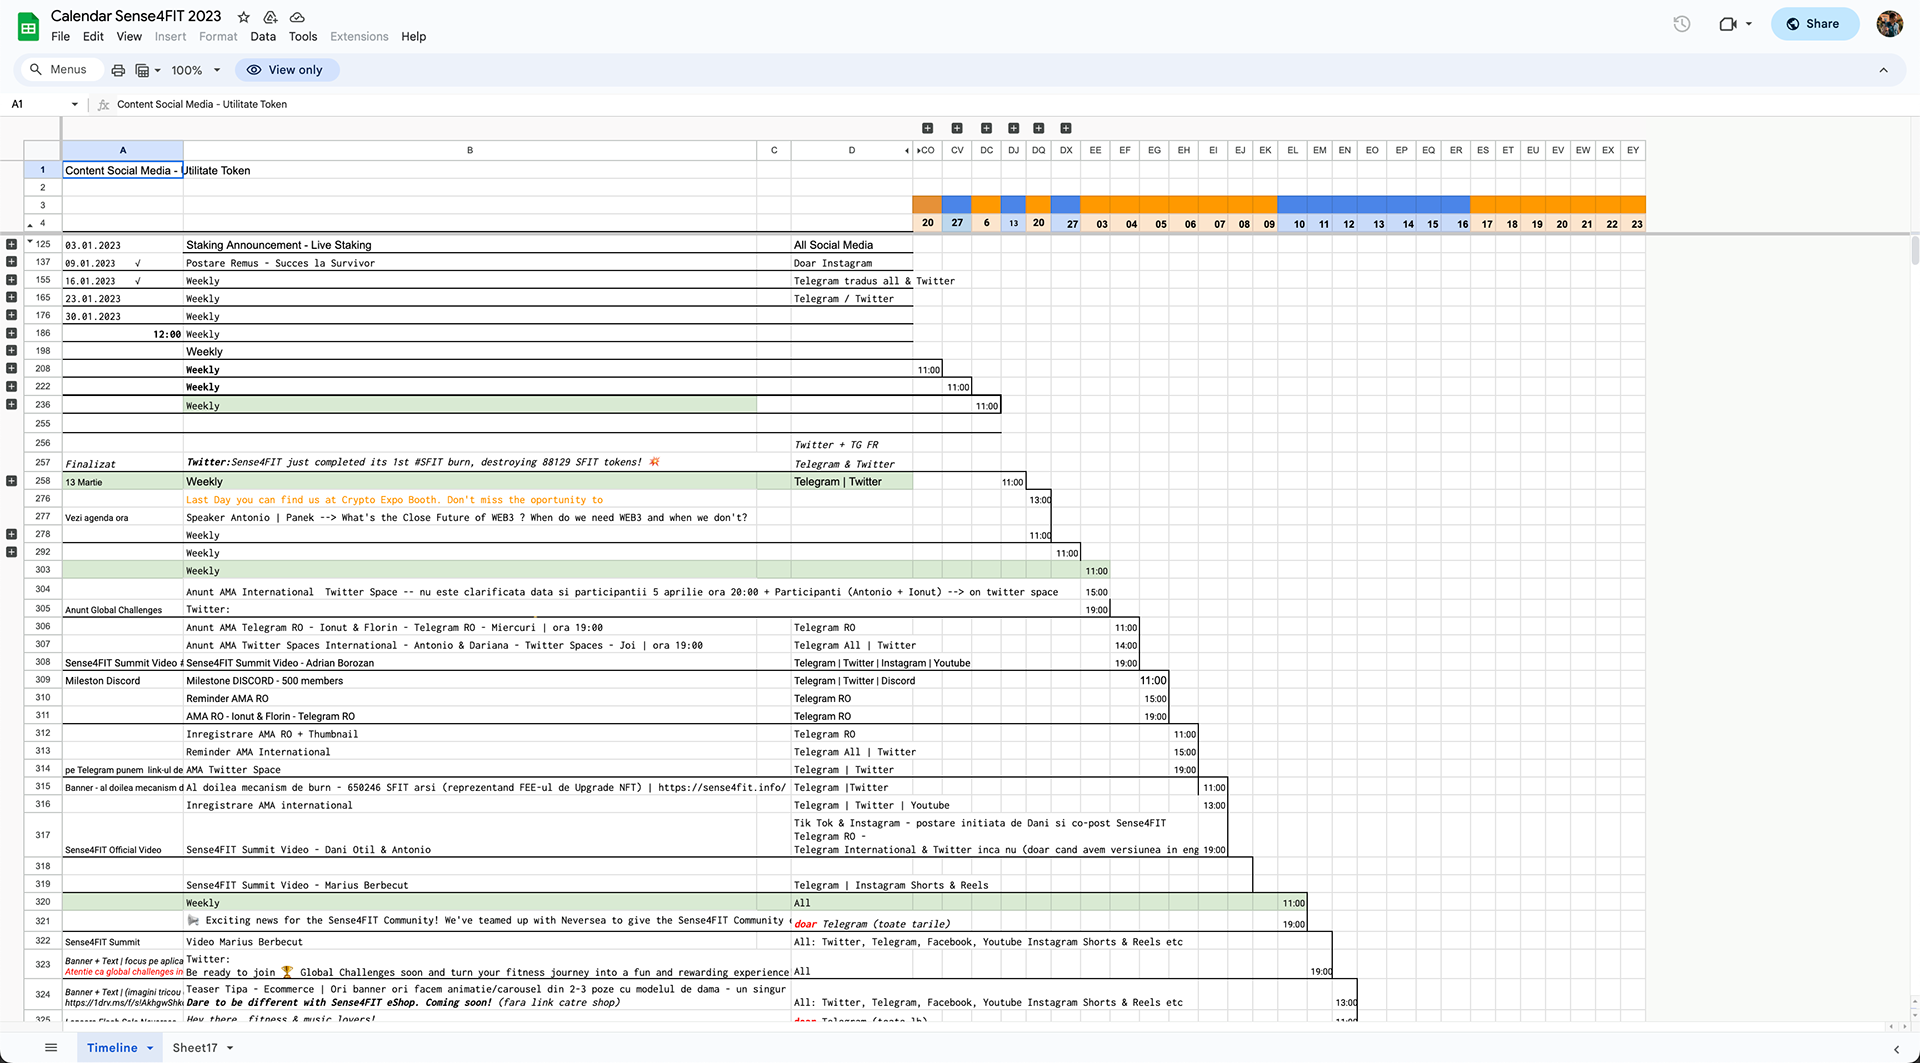
Task: Expand the row group at row 258
Action: pos(11,481)
